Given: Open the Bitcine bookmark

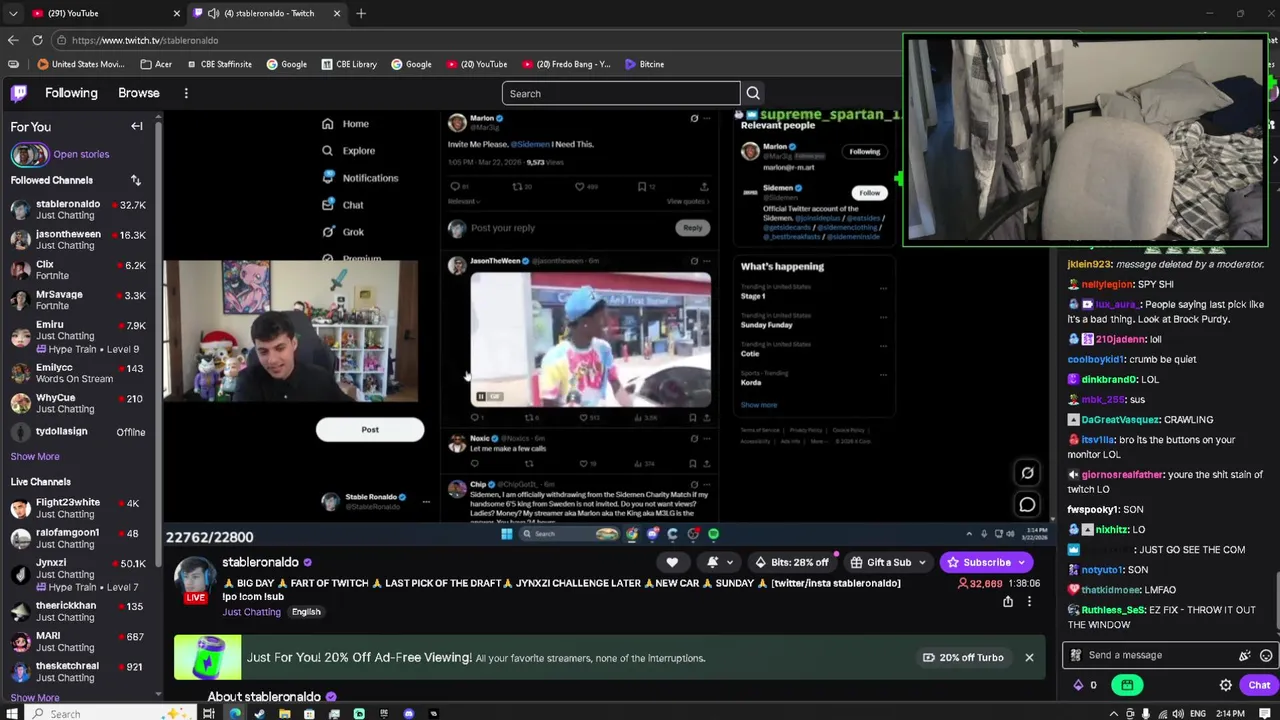Looking at the screenshot, I should (644, 64).
